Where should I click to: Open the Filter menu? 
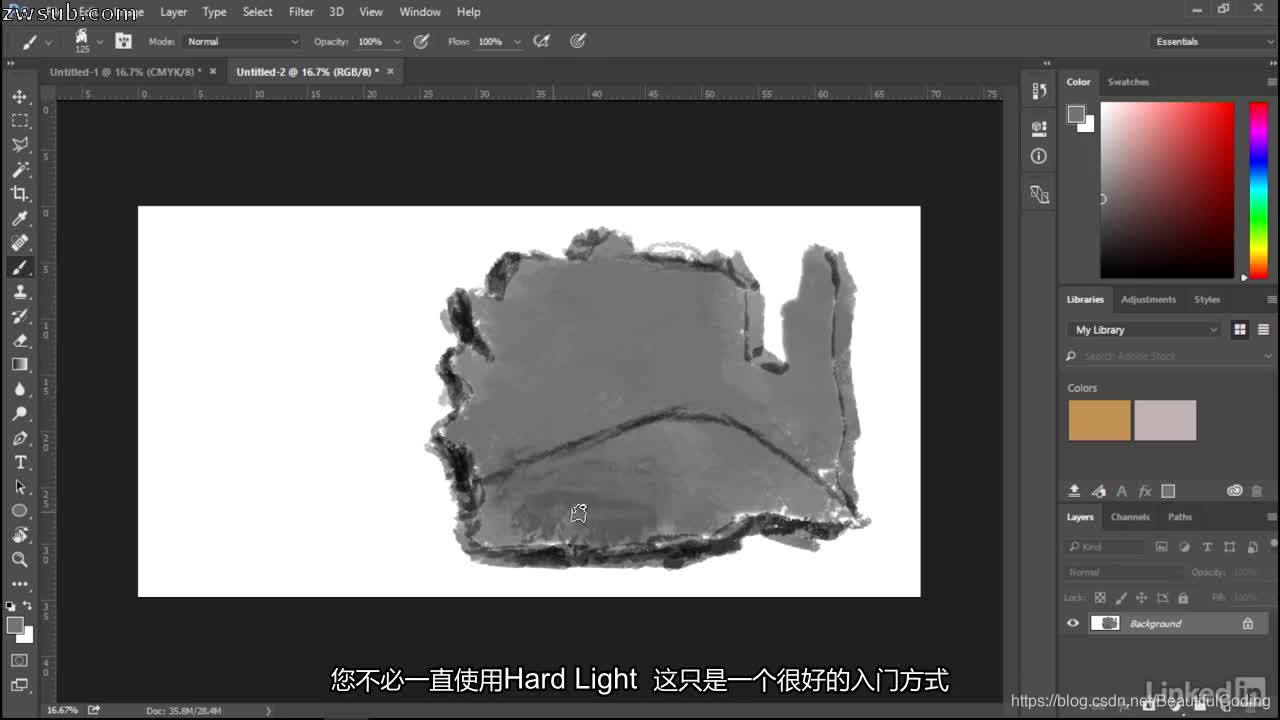(301, 12)
